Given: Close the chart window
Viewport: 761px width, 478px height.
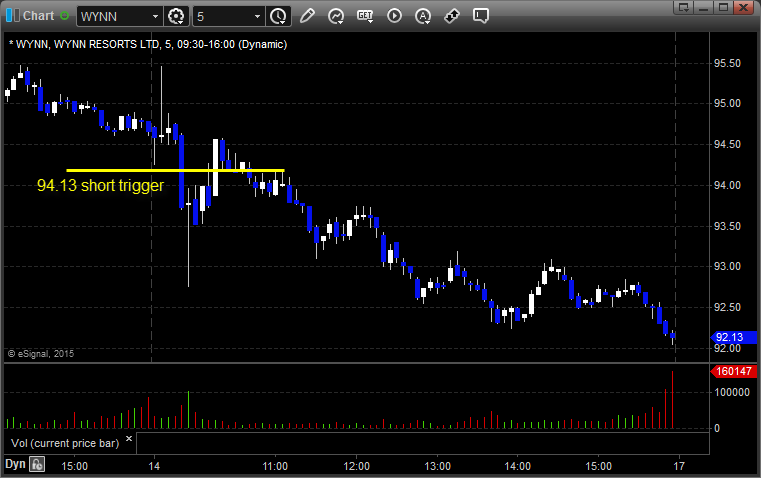Looking at the screenshot, I should click(x=743, y=7).
